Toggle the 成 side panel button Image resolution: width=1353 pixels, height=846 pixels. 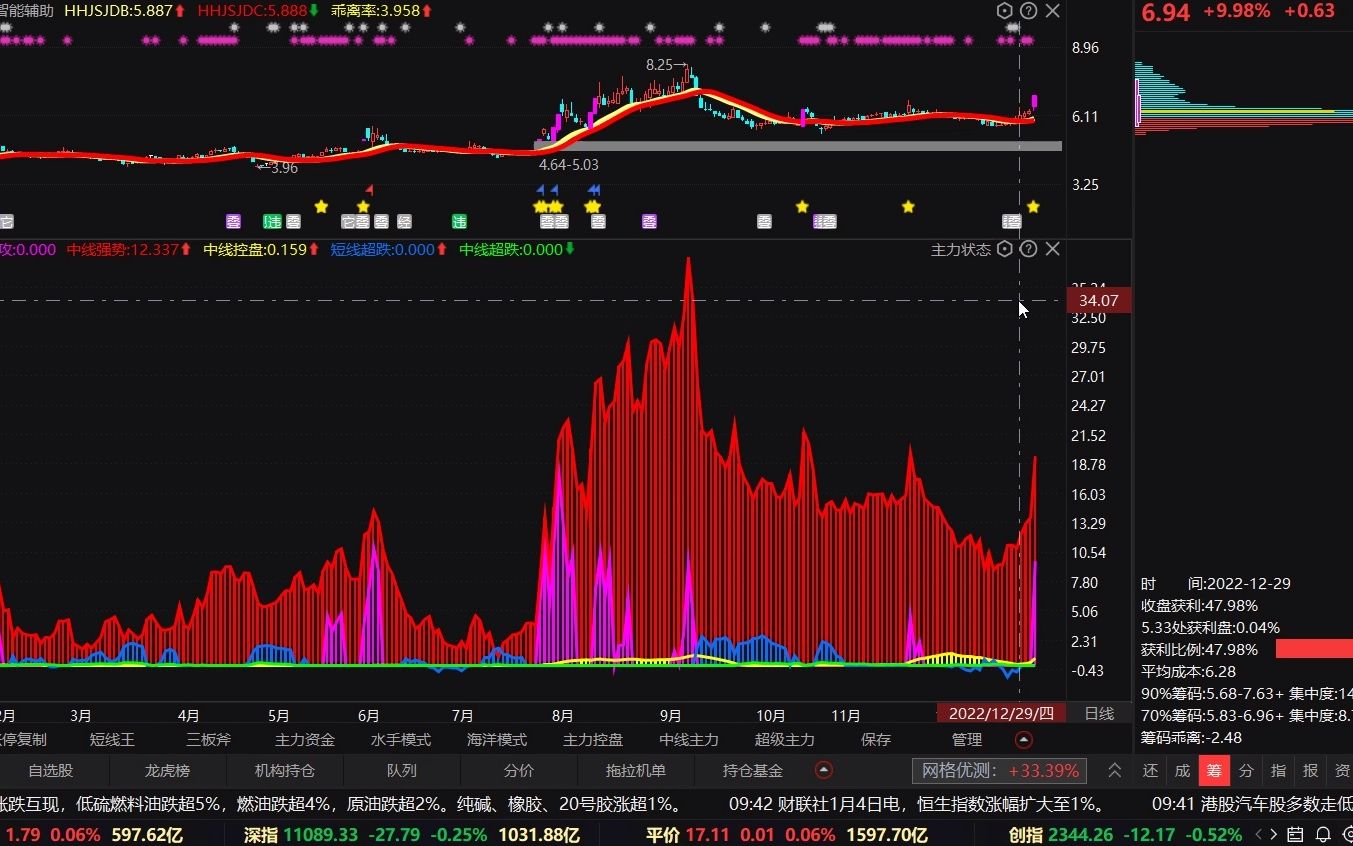[1182, 771]
